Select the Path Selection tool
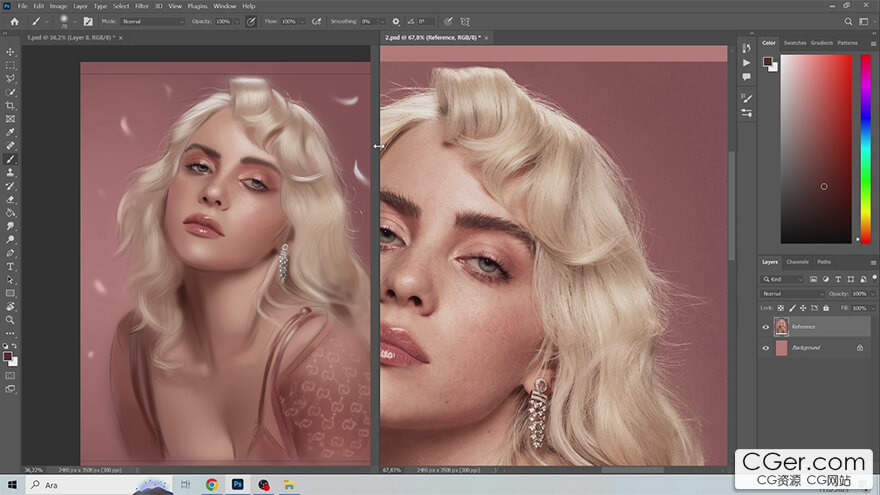Viewport: 880px width, 495px height. (10, 279)
